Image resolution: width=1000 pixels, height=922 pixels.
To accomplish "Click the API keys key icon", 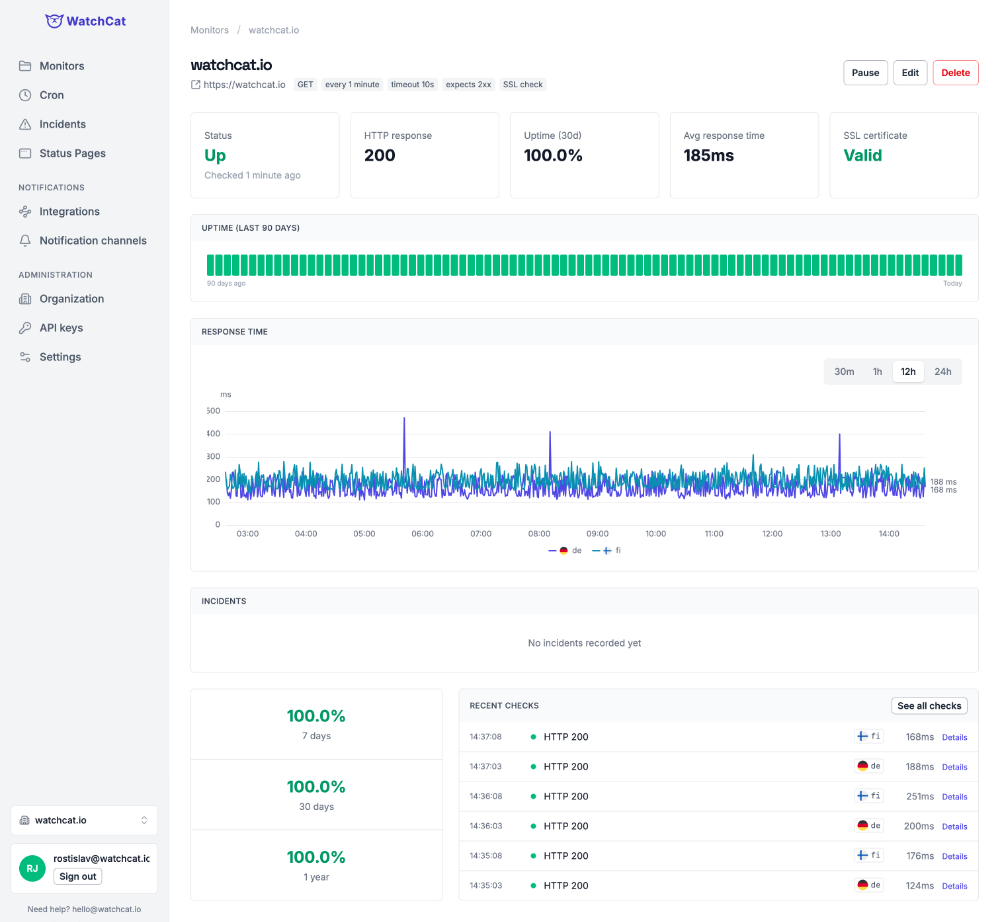I will point(25,328).
